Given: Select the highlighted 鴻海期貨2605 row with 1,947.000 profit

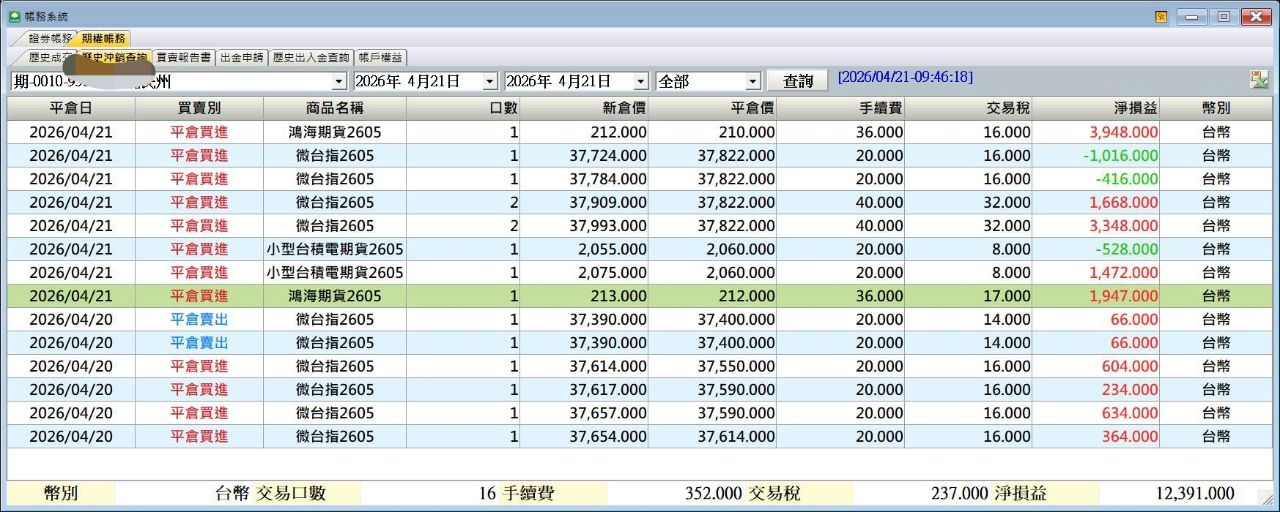Looking at the screenshot, I should (x=337, y=296).
